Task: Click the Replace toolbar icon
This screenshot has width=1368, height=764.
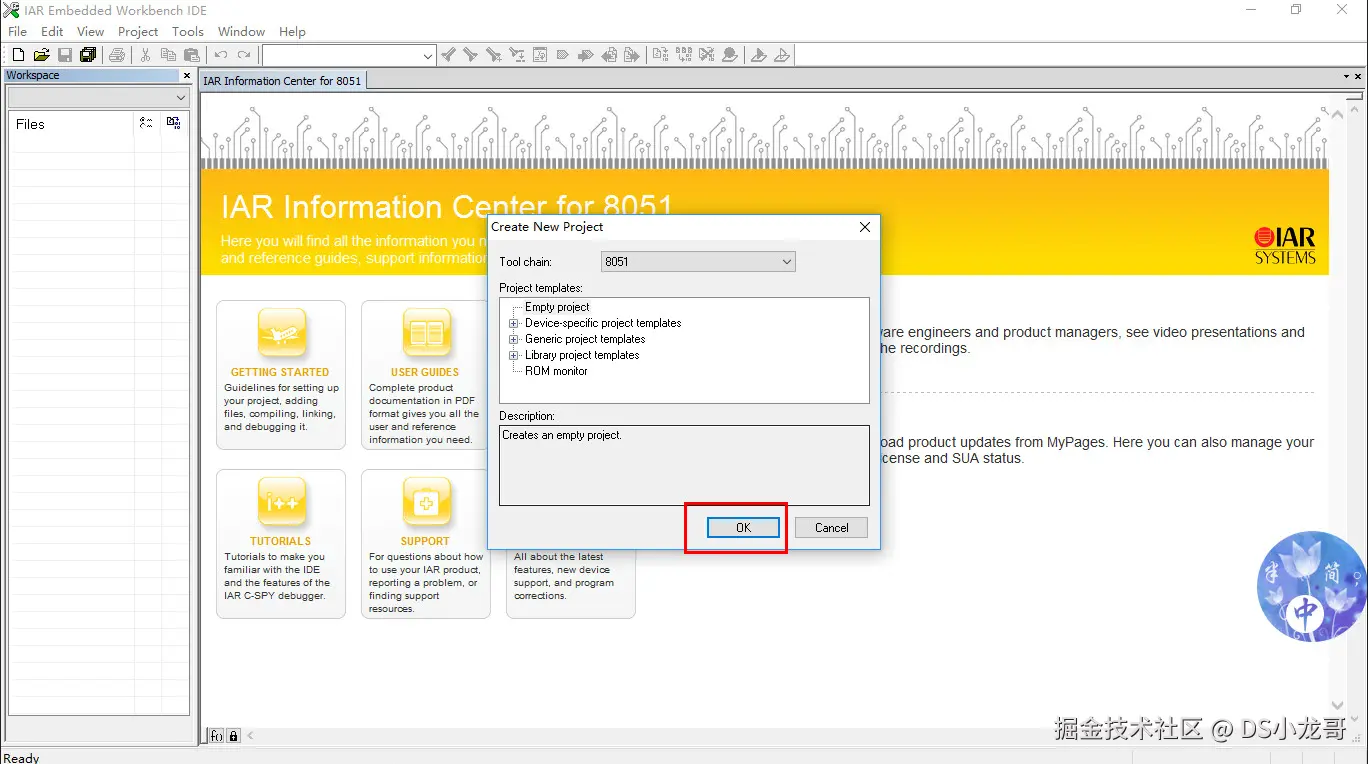Action: point(517,55)
